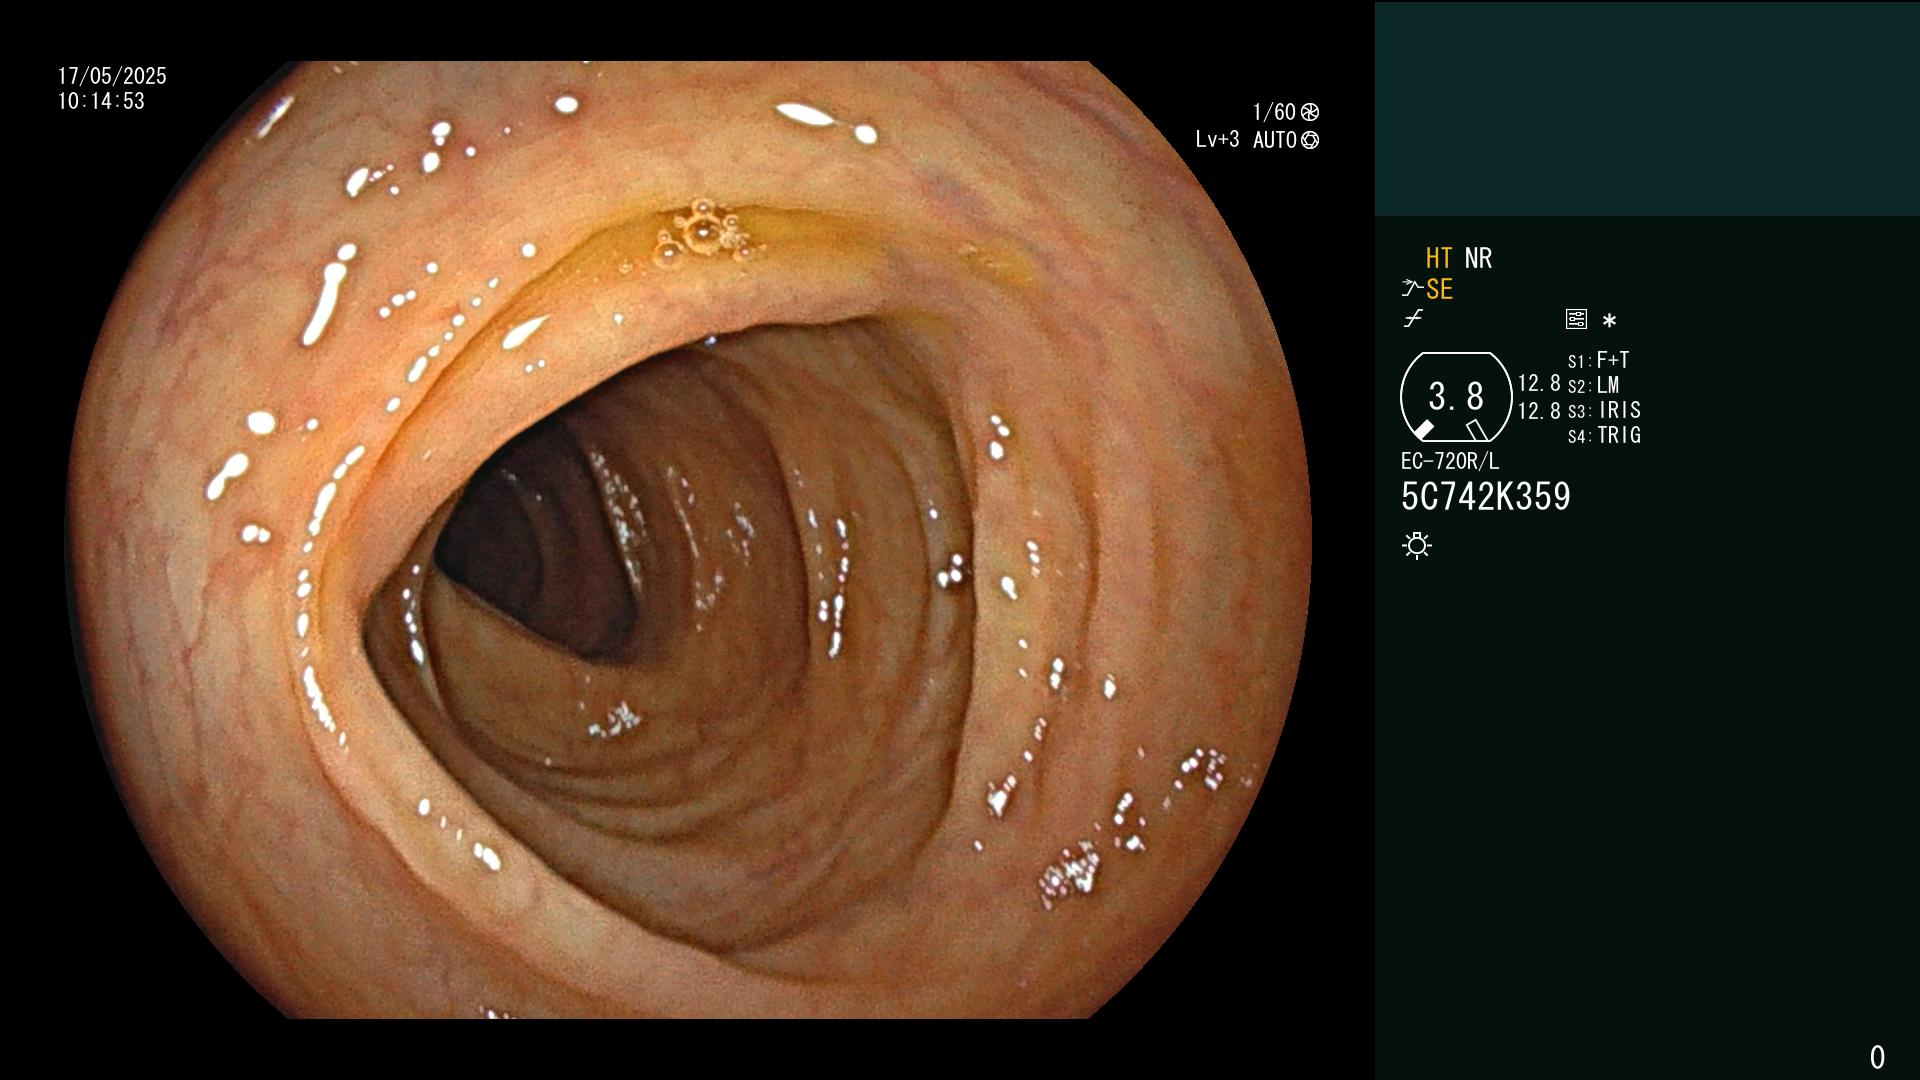
Task: Click the lamp light icon below serial number
Action: click(1417, 545)
